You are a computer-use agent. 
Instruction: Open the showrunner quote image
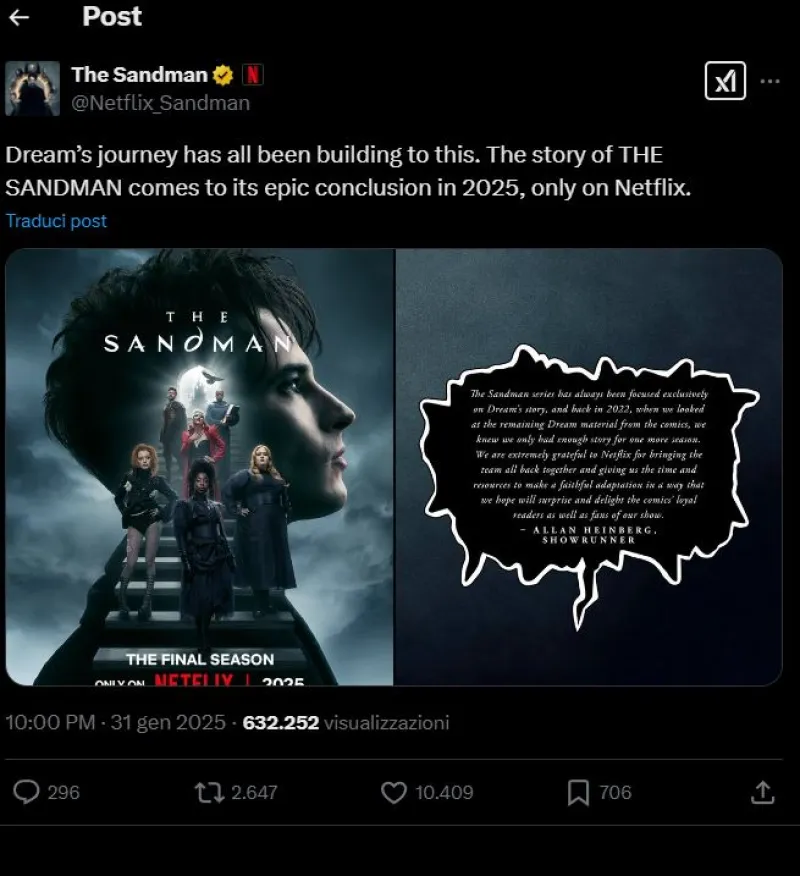[x=589, y=467]
